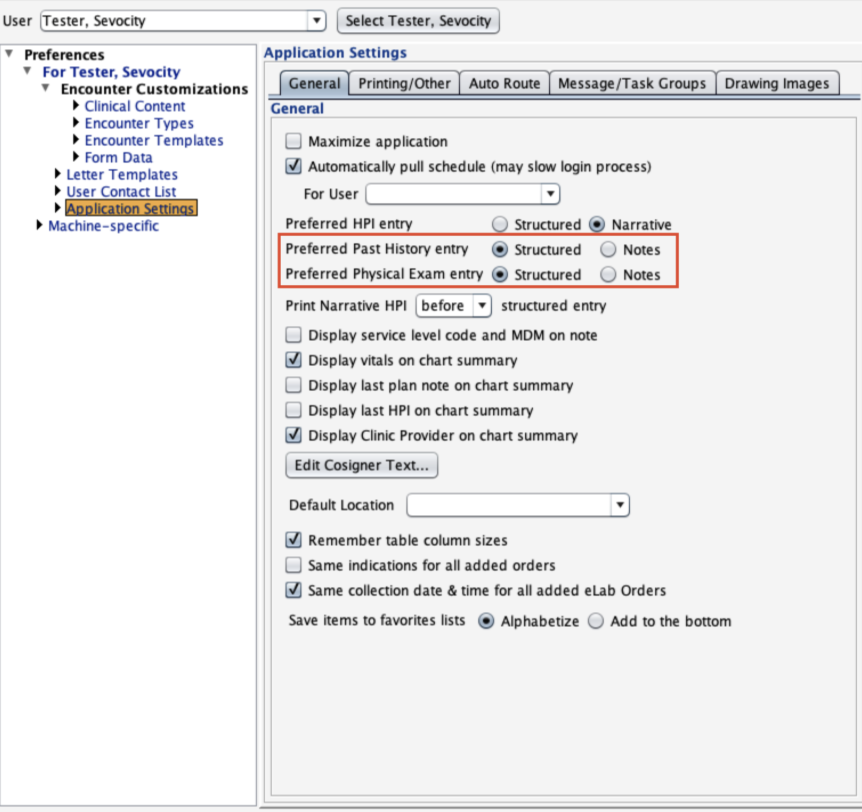Select Structured for Preferred HPI entry
This screenshot has width=862, height=812.
coord(500,224)
